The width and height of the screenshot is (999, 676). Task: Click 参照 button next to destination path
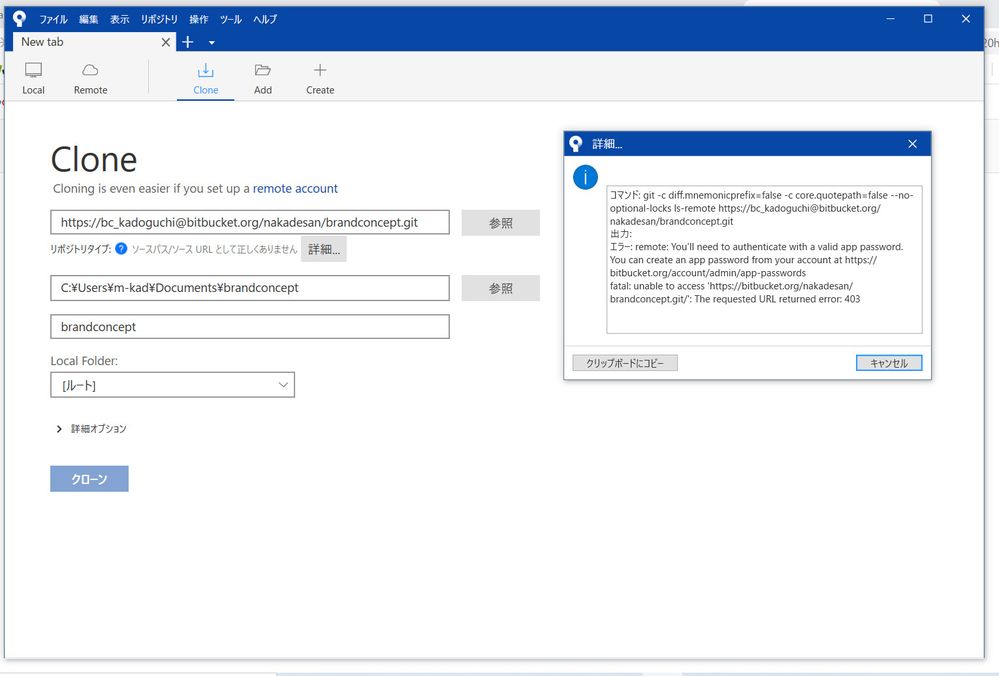501,288
